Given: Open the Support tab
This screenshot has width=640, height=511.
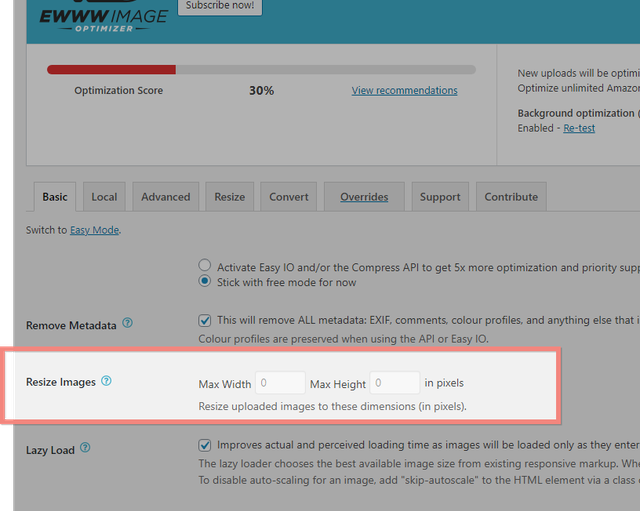Looking at the screenshot, I should click(x=440, y=197).
